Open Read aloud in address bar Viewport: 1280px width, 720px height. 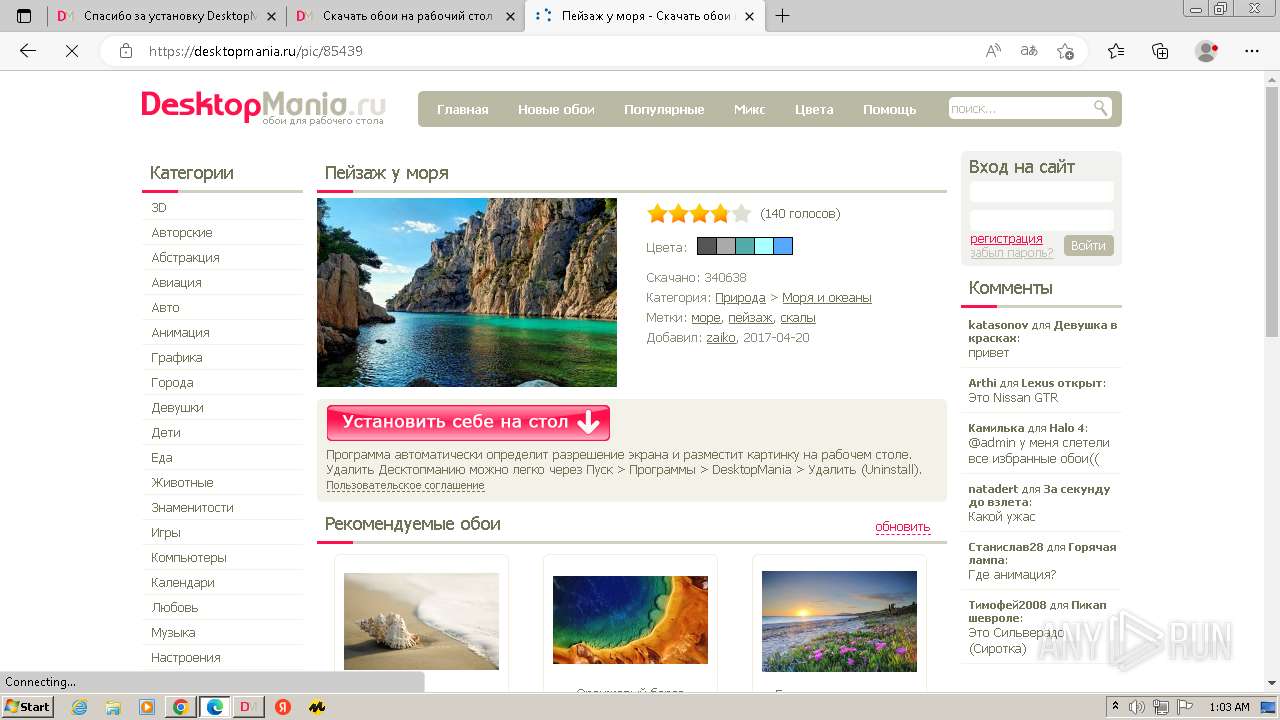993,51
